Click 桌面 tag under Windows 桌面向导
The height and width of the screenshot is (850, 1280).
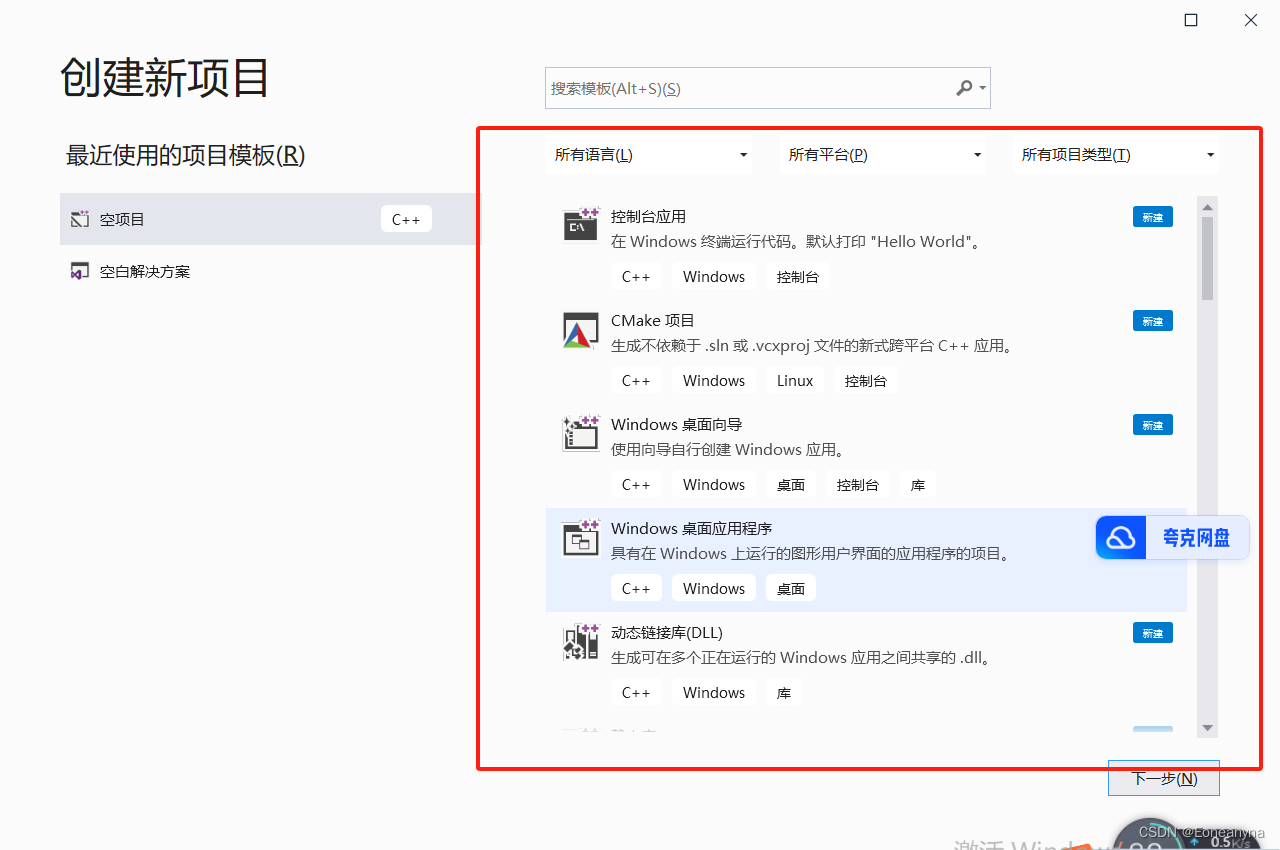[791, 485]
